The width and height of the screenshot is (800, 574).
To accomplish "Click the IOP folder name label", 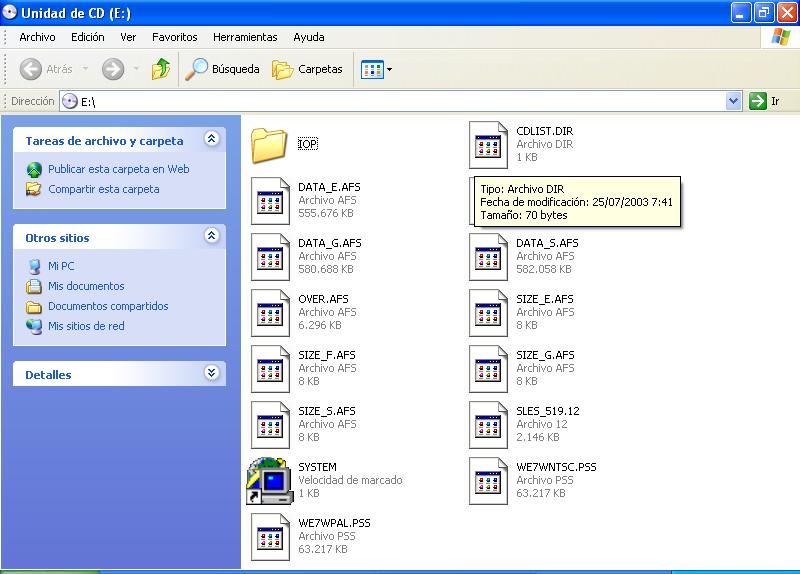I will click(308, 144).
